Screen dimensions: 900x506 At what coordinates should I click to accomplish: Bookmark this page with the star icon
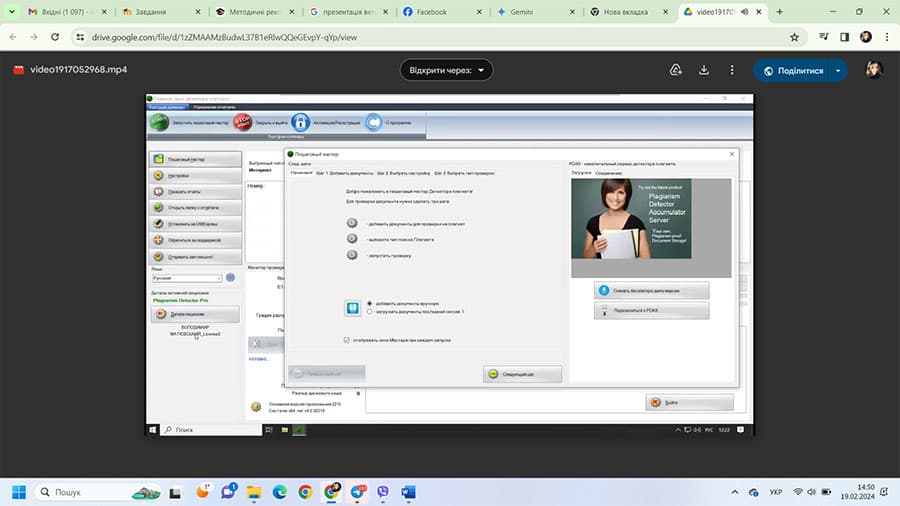click(x=794, y=36)
